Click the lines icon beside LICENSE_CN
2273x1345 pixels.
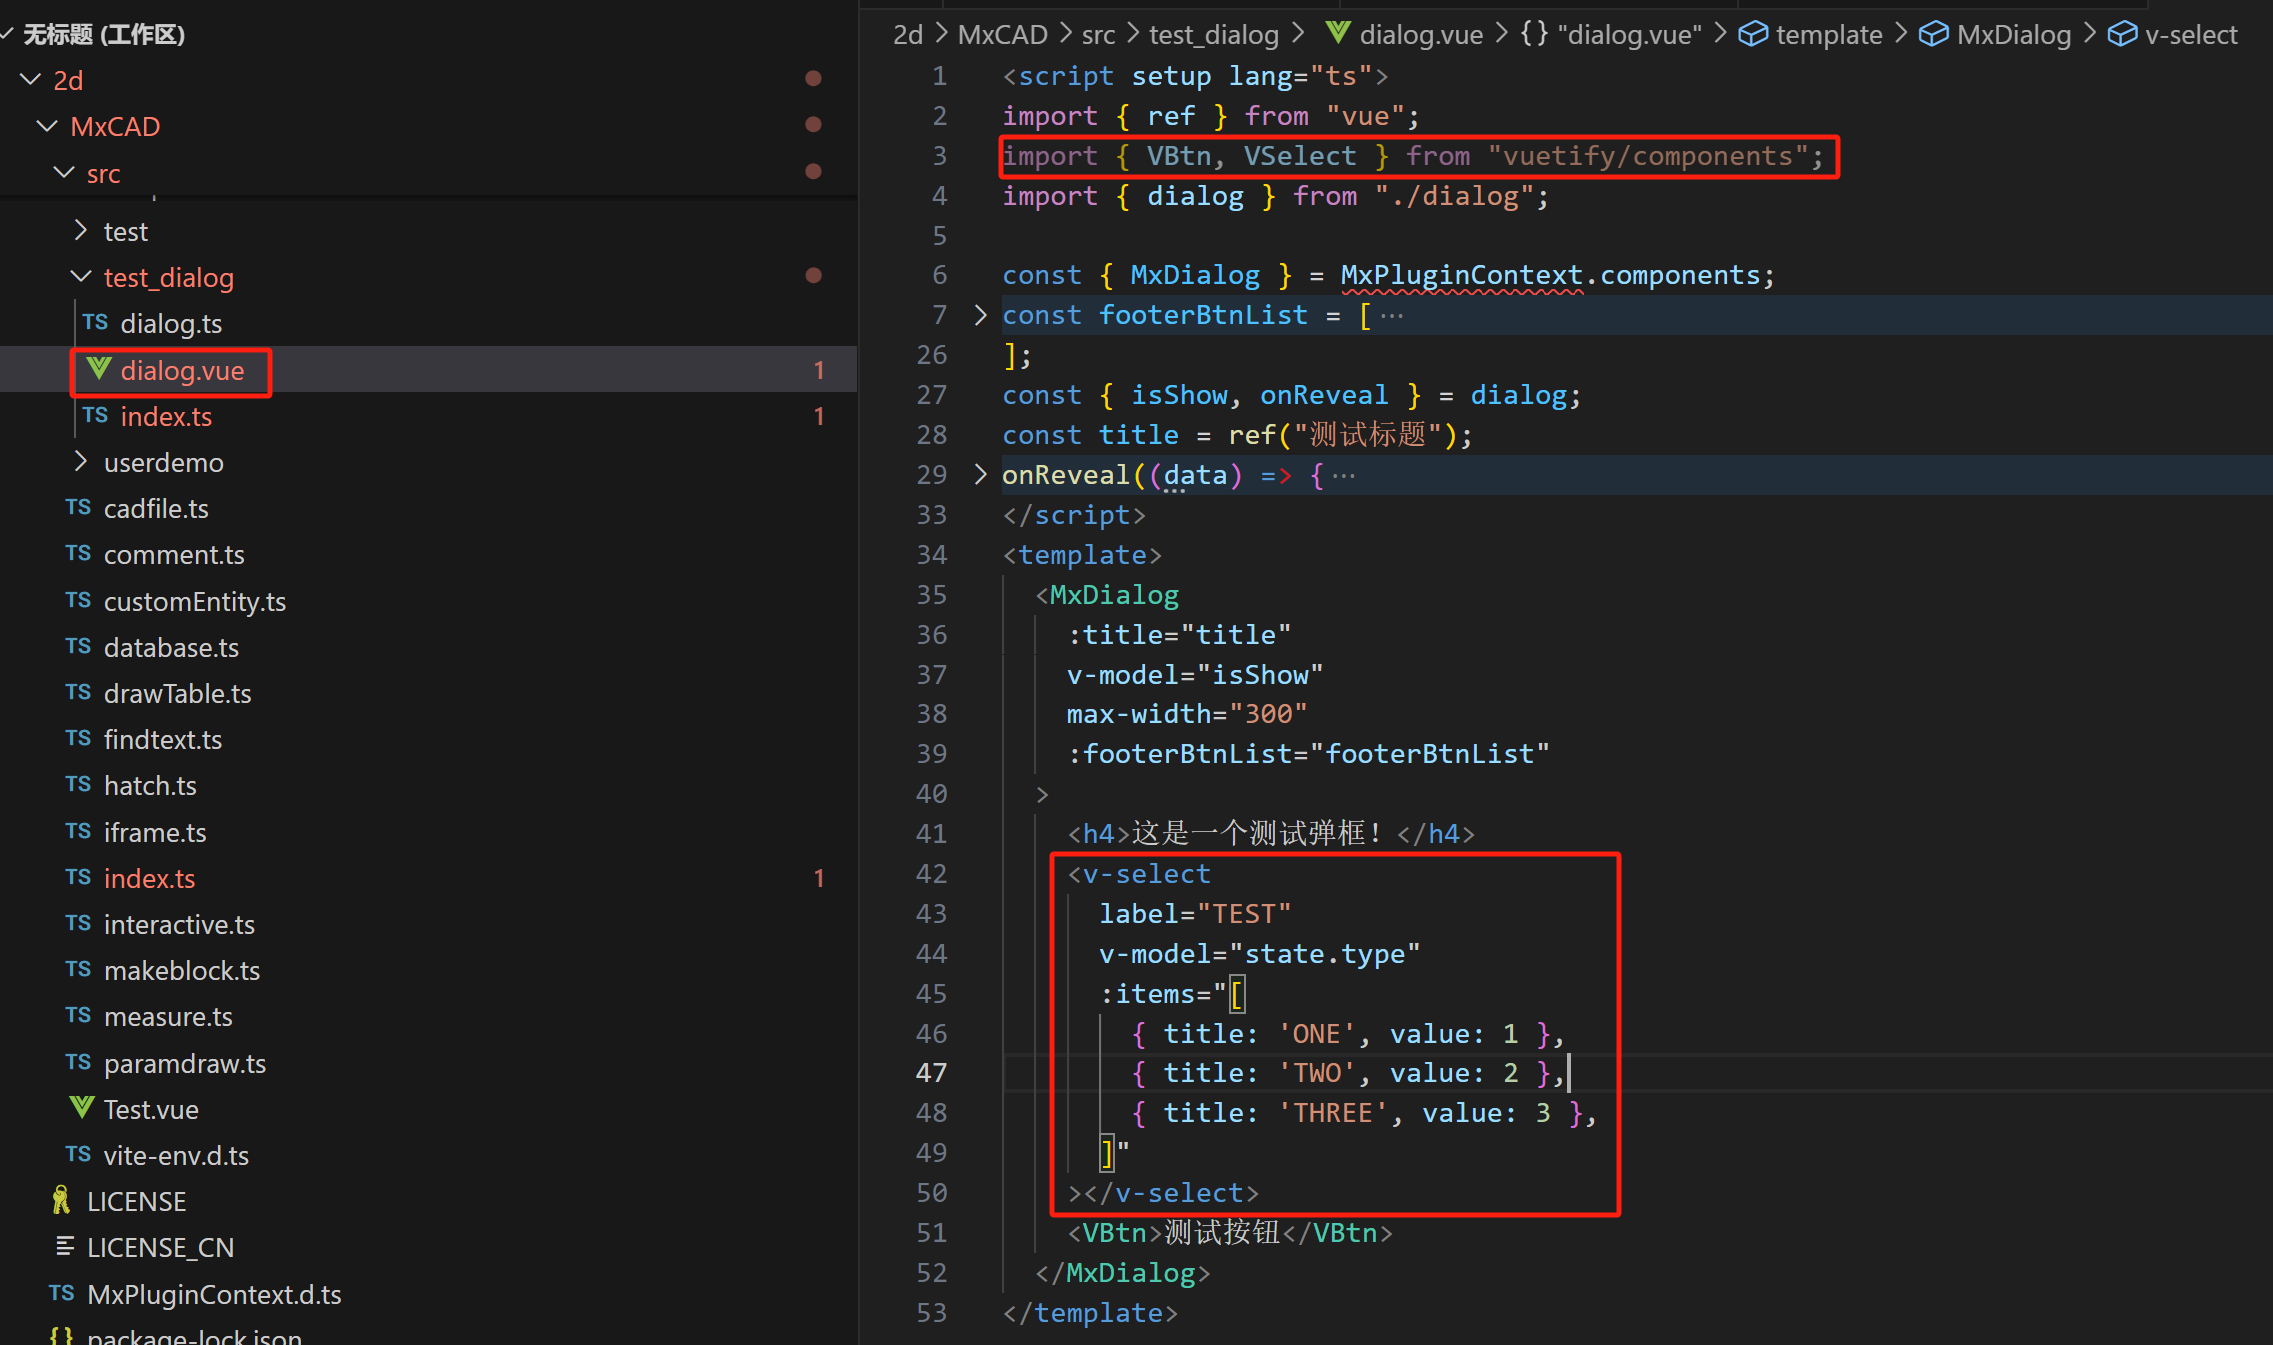click(65, 1246)
